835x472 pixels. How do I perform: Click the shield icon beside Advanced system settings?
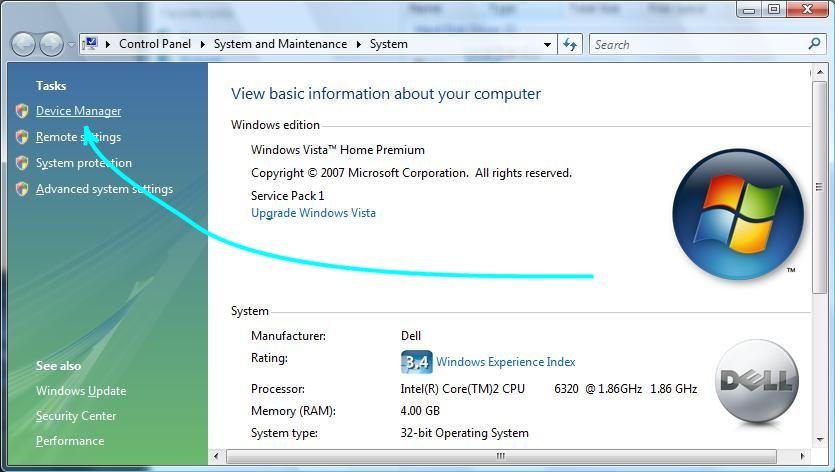(22, 189)
